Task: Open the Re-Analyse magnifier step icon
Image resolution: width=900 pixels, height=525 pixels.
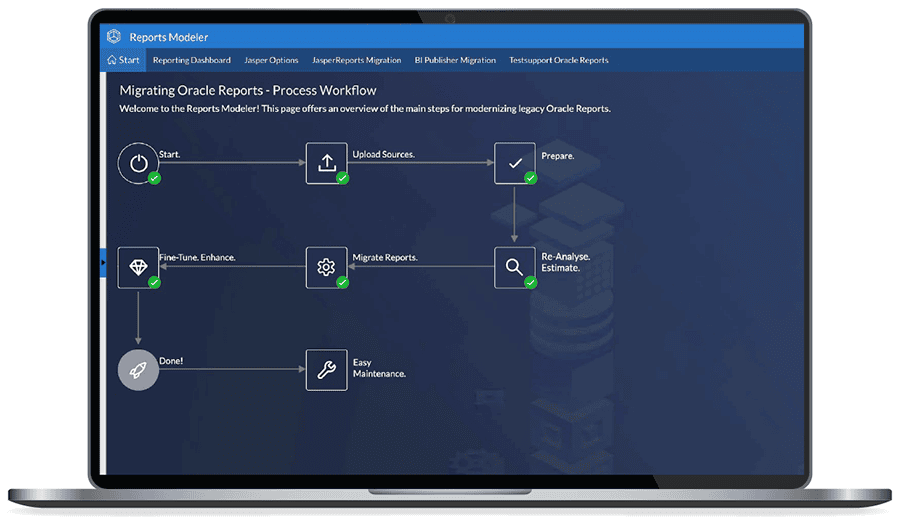Action: [515, 267]
